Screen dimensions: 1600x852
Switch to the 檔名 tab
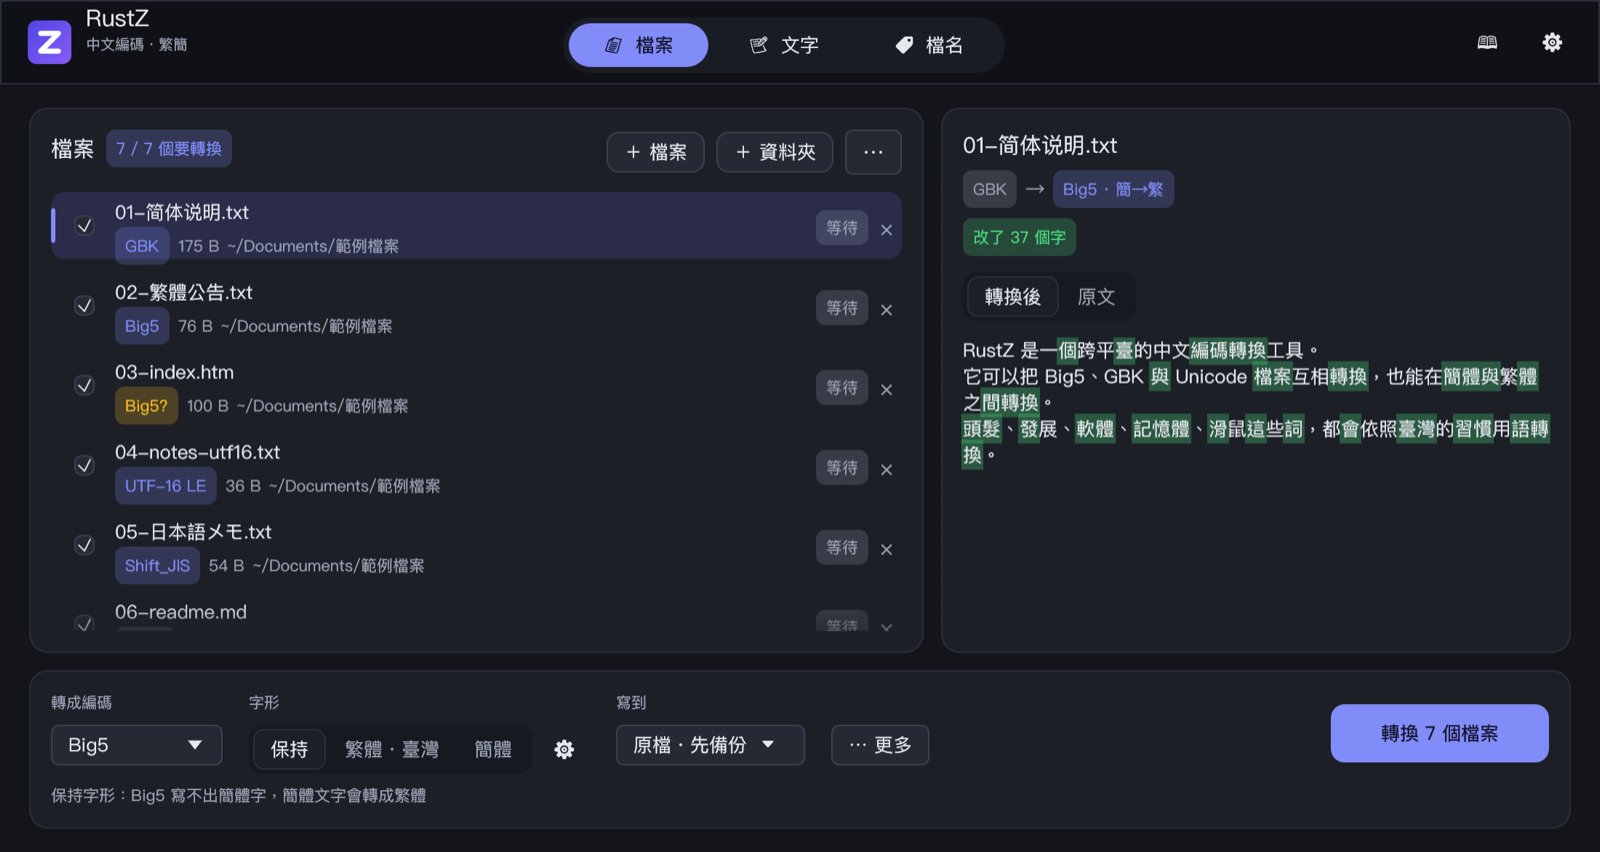929,45
